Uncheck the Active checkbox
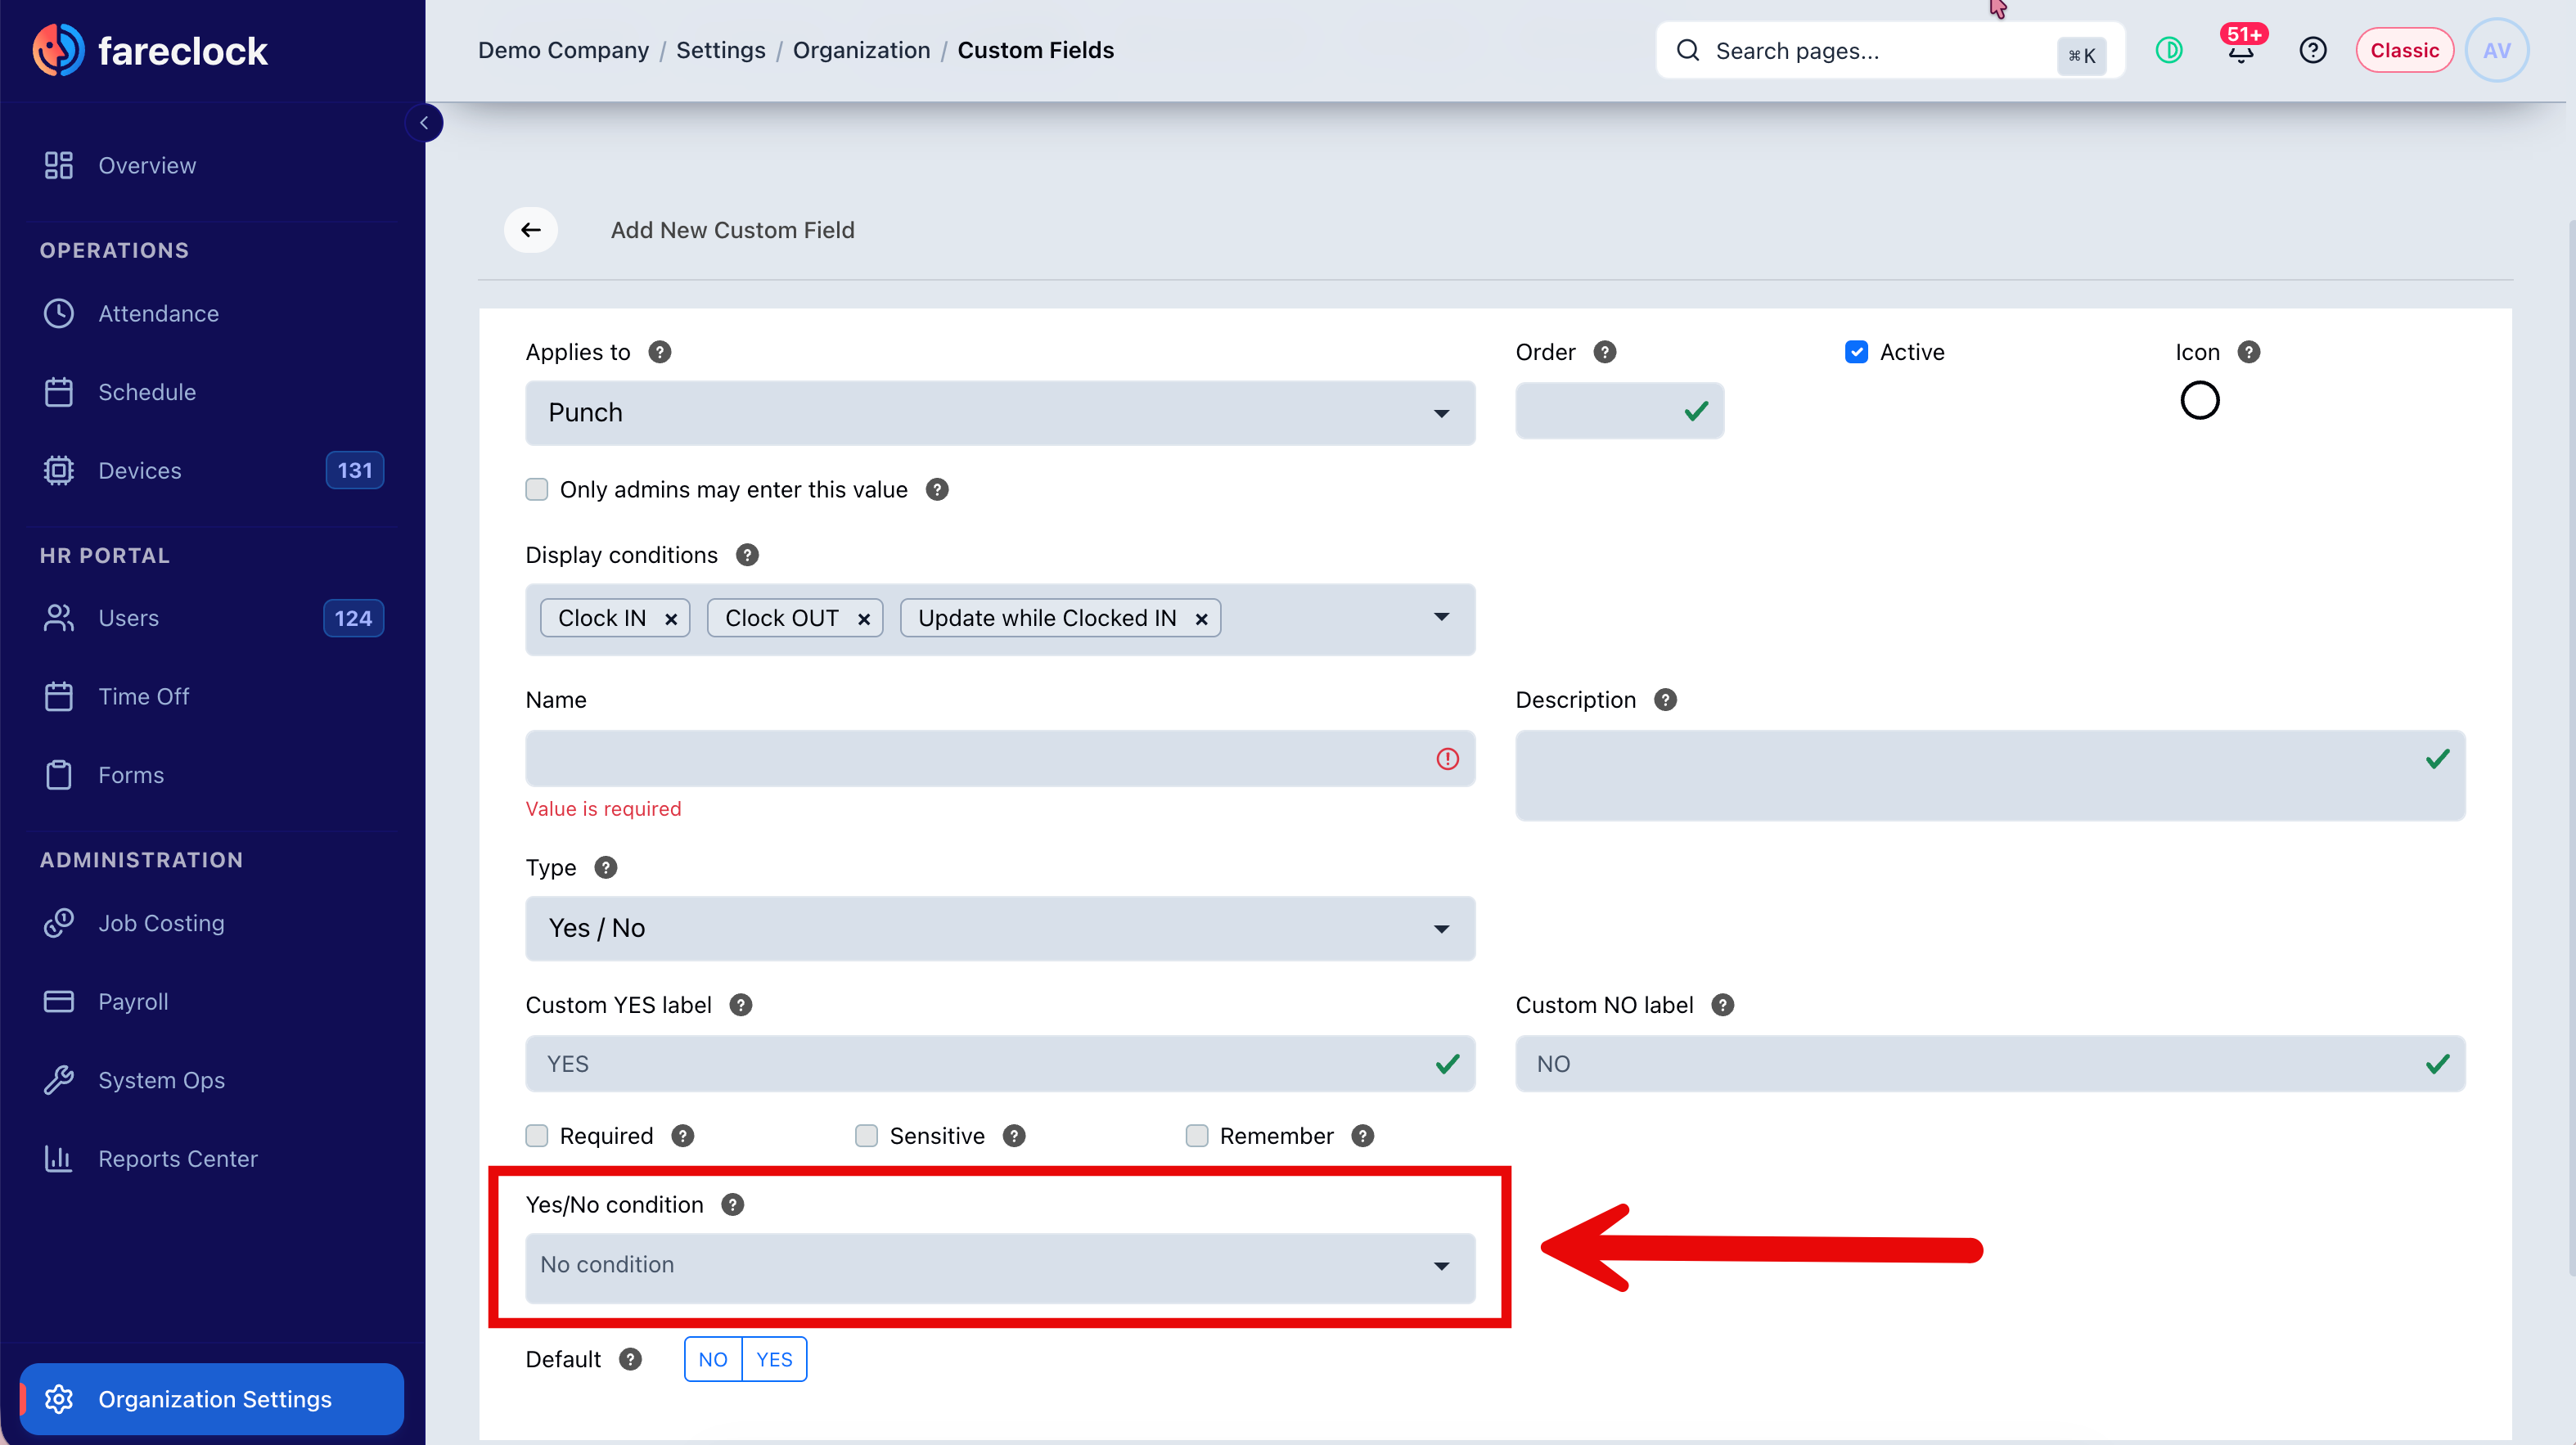This screenshot has width=2576, height=1445. [1856, 352]
